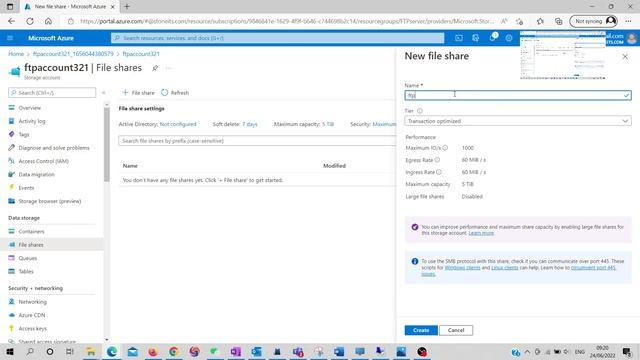The width and height of the screenshot is (640, 360).
Task: Click the + File share button
Action: [138, 93]
